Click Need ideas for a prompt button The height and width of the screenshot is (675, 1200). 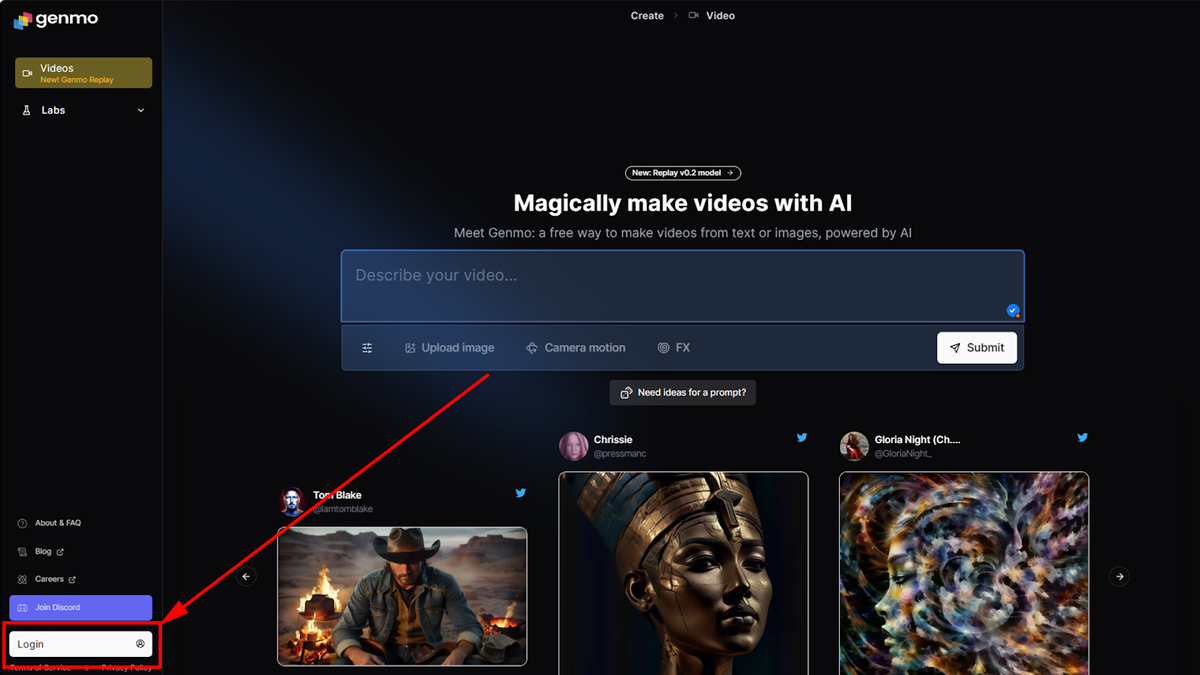(683, 392)
